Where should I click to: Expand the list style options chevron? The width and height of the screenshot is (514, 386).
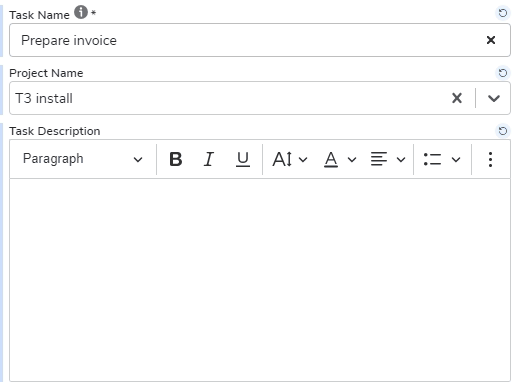pos(456,159)
